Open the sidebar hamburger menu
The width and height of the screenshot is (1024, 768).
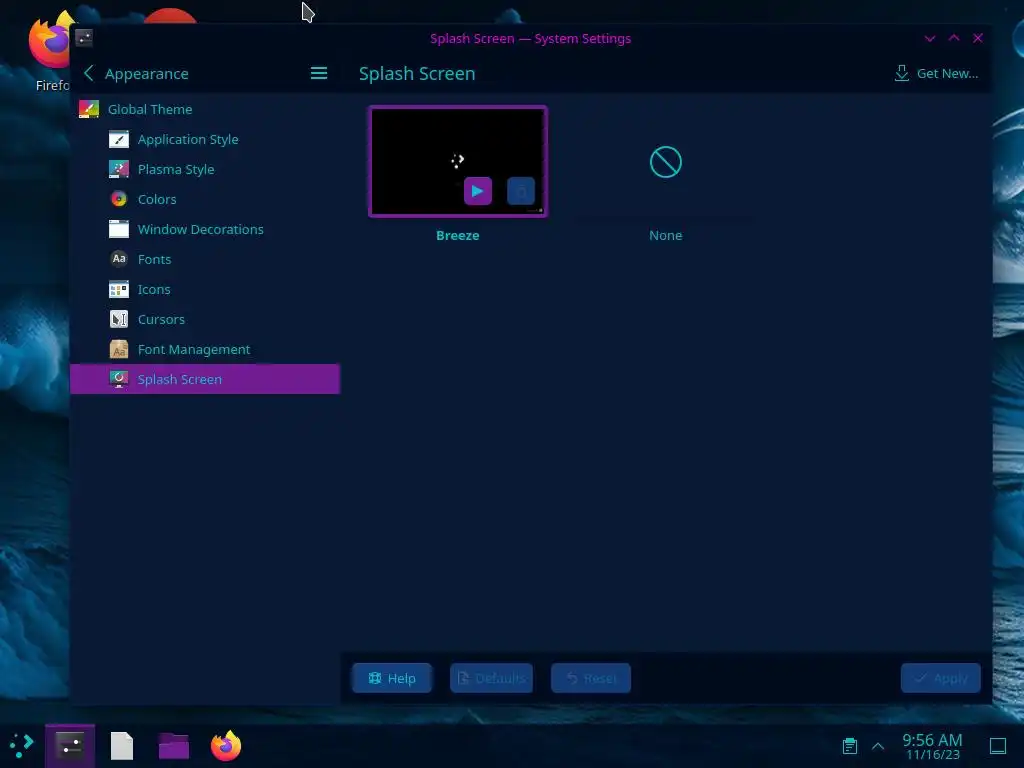[319, 73]
